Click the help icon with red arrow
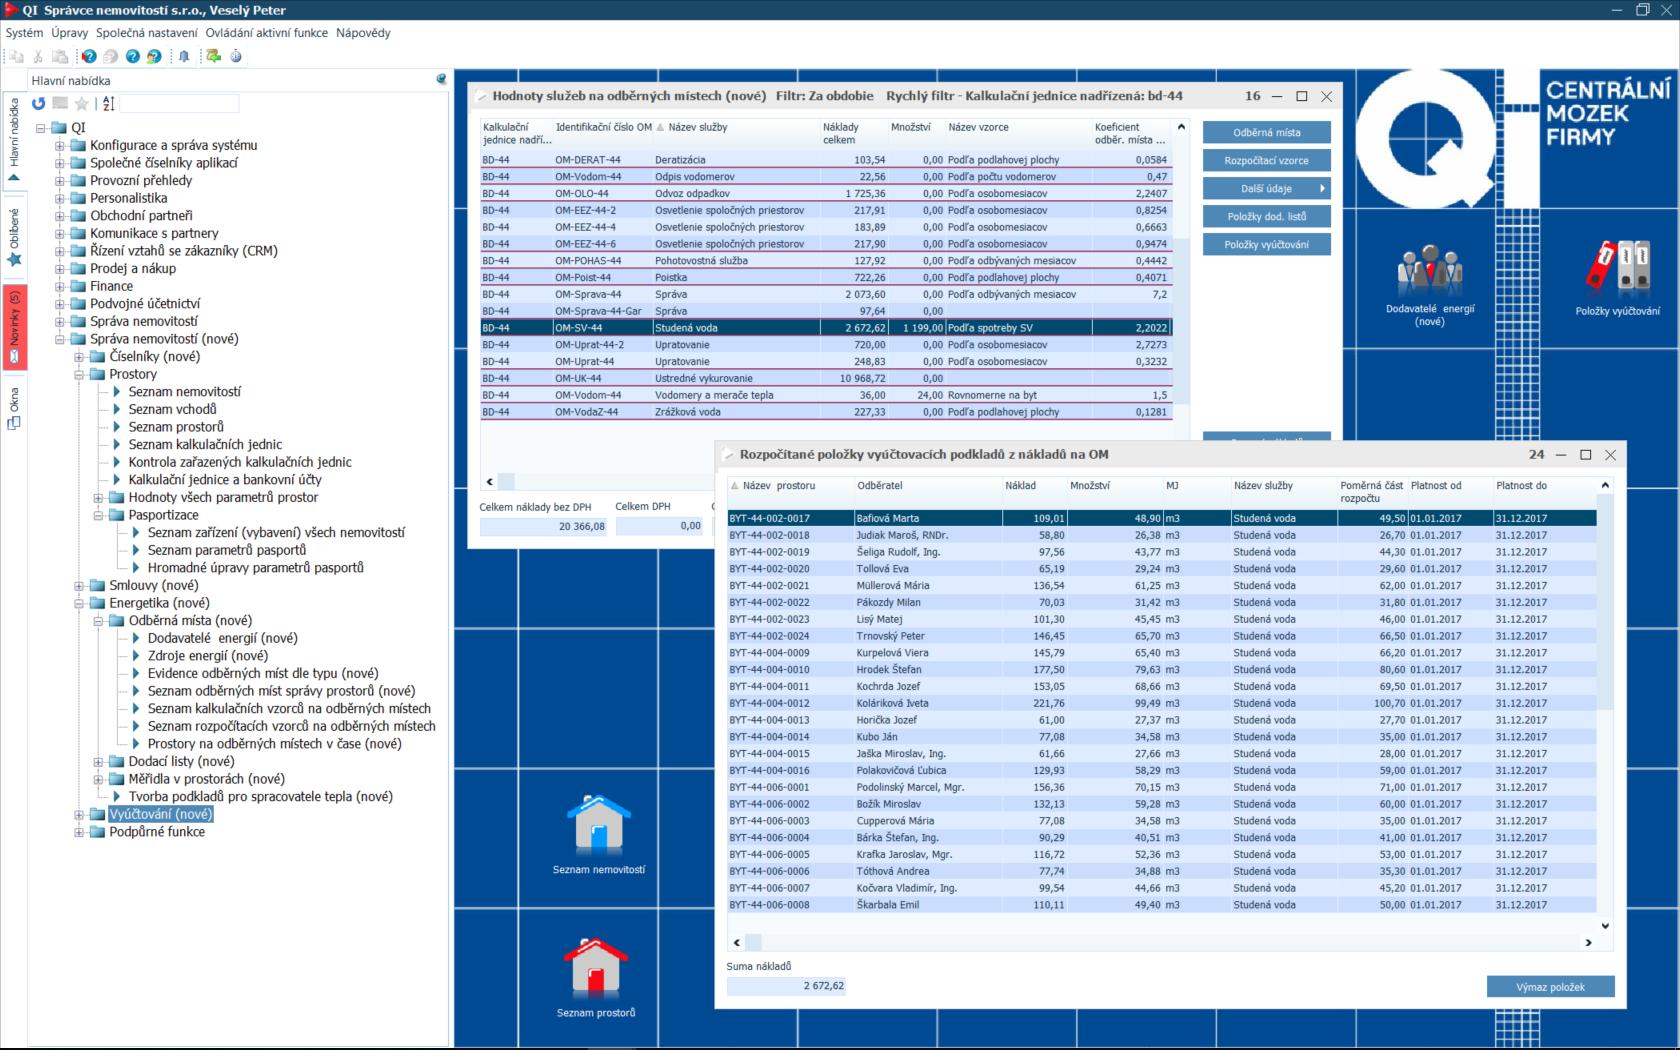 [x=88, y=57]
